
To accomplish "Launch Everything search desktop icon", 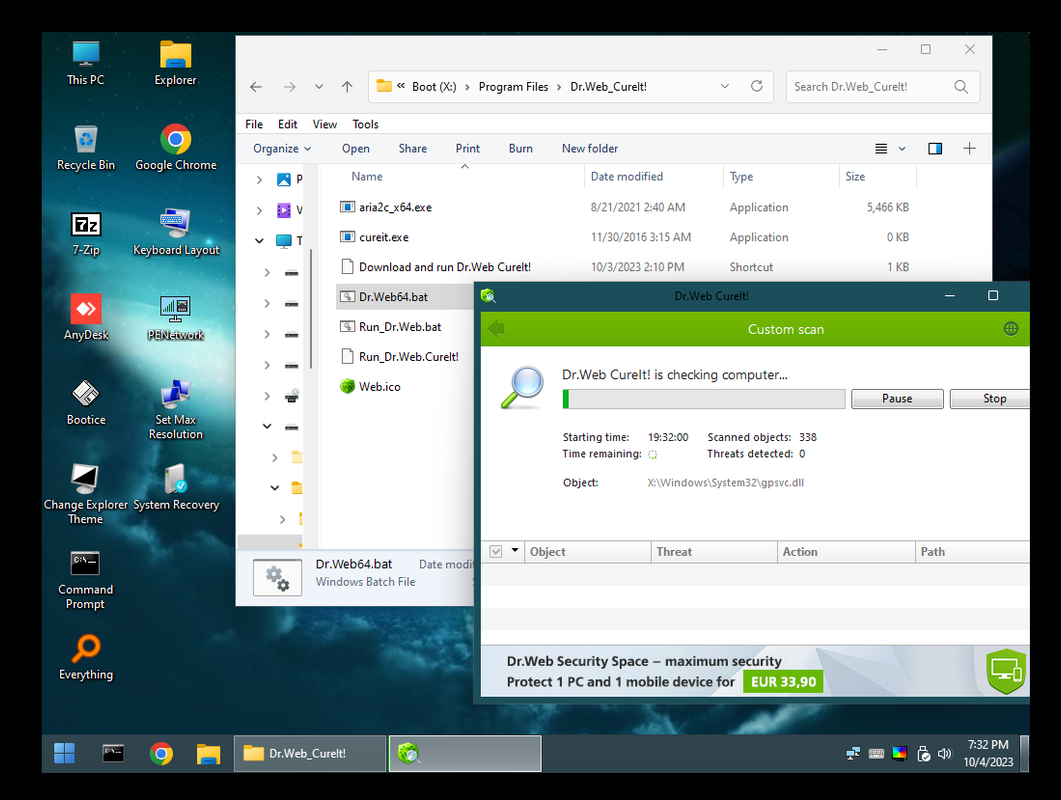I will pos(86,657).
